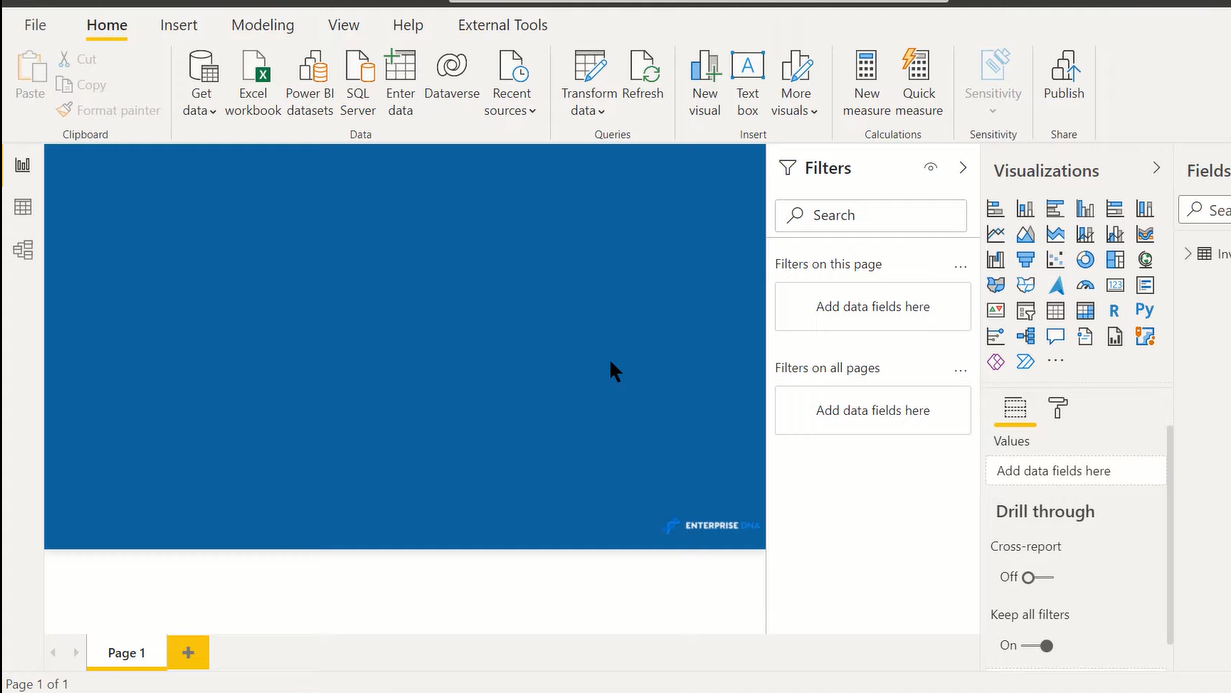The width and height of the screenshot is (1231, 693).
Task: Select the Page 1 tab
Action: pyautogui.click(x=126, y=653)
